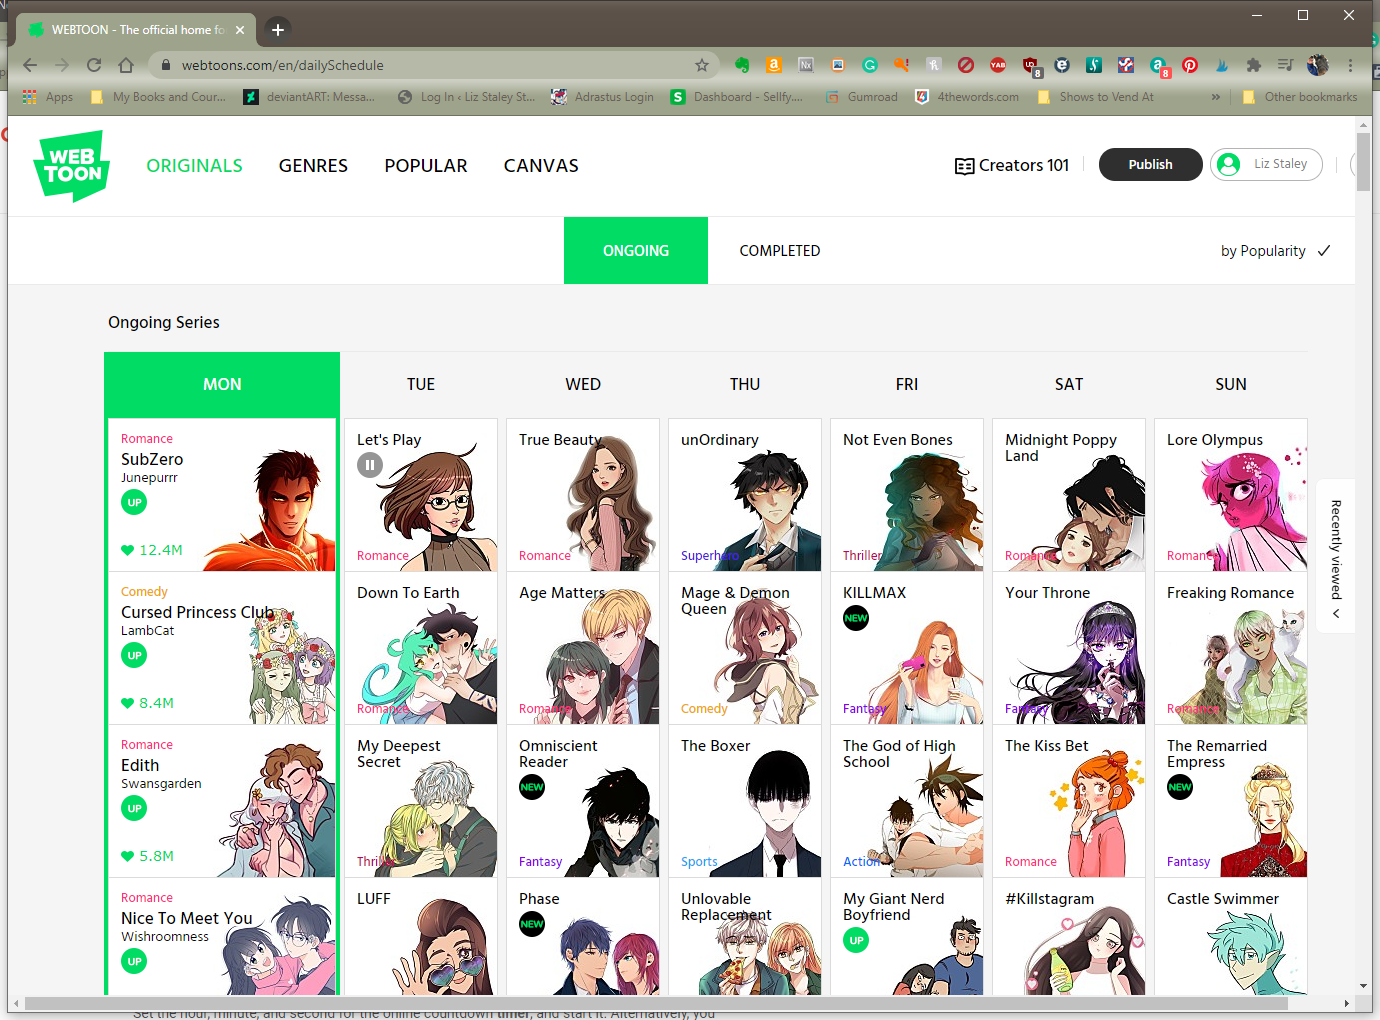
Task: Click the Creators 101 link
Action: [1012, 165]
